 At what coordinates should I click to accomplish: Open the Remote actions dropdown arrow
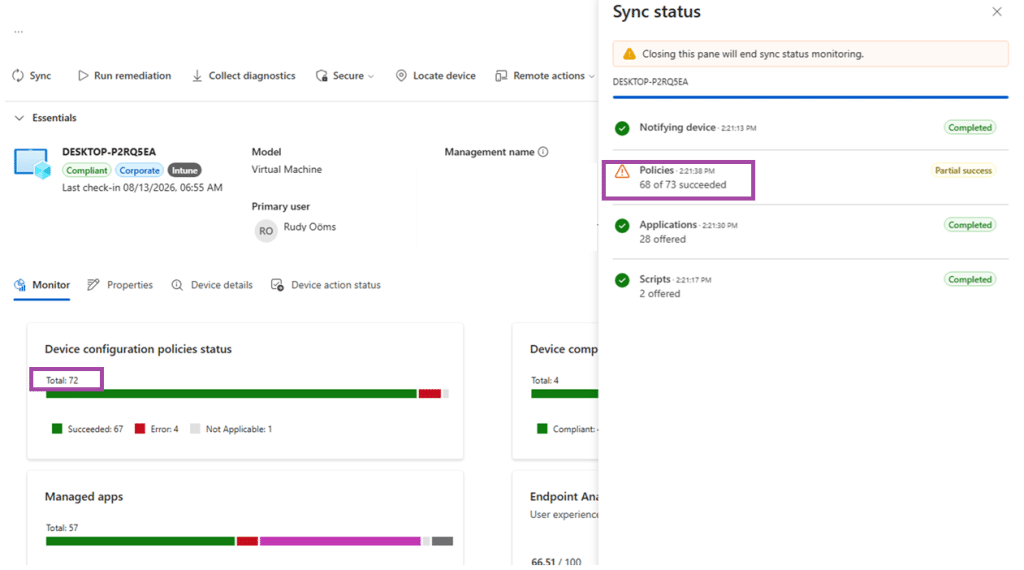(x=592, y=76)
